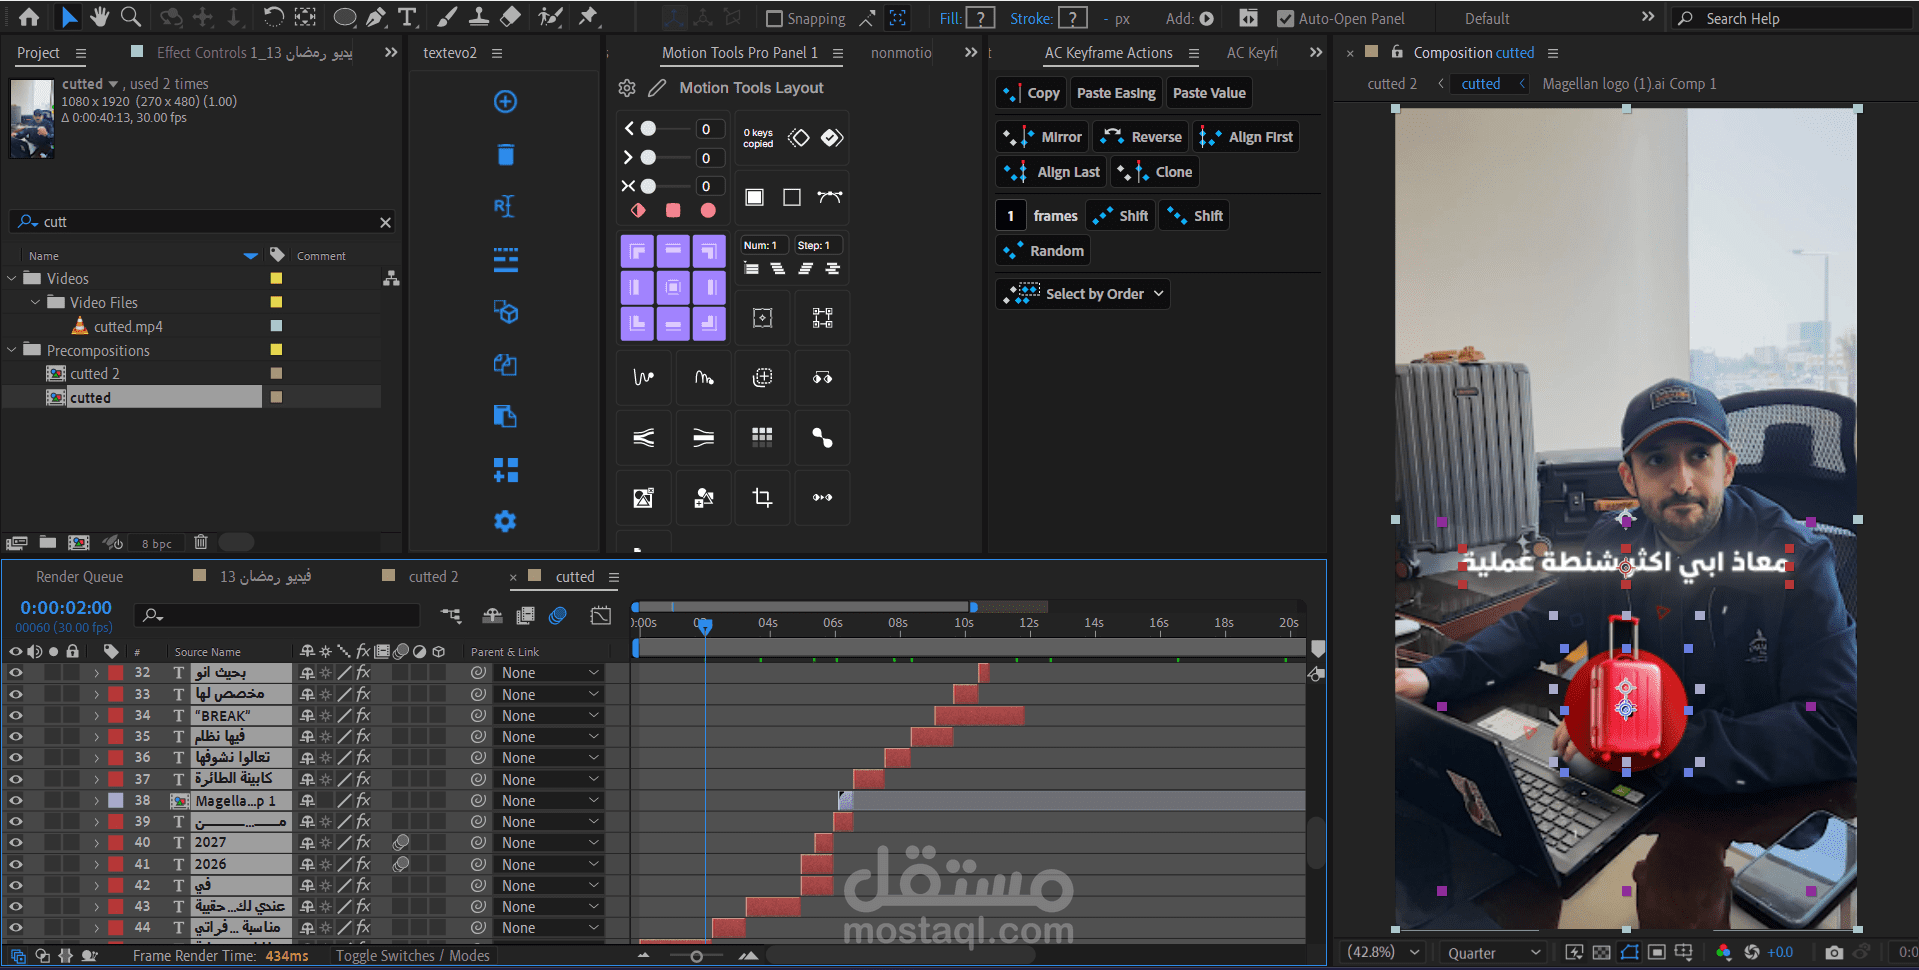
Task: Click the Reverse keyframes button
Action: [x=1141, y=137]
